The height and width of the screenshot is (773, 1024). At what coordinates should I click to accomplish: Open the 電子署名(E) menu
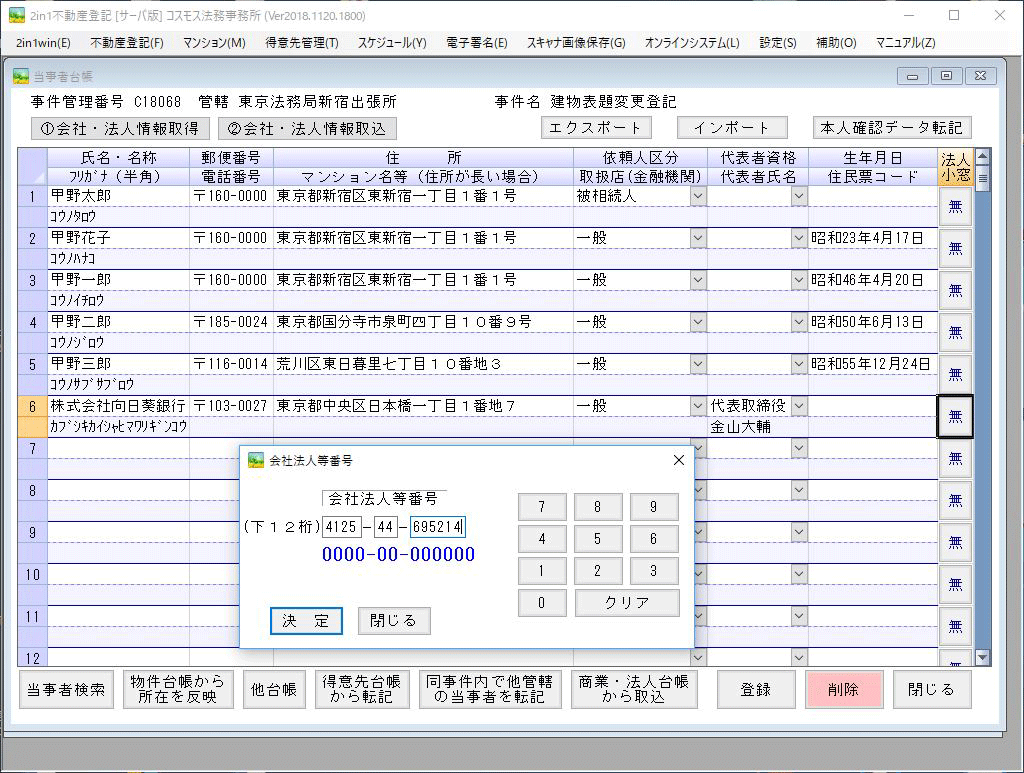[476, 43]
